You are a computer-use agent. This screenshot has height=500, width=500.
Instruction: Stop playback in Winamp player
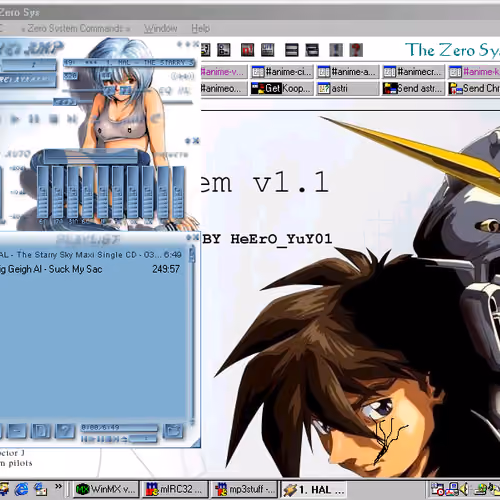[53, 119]
